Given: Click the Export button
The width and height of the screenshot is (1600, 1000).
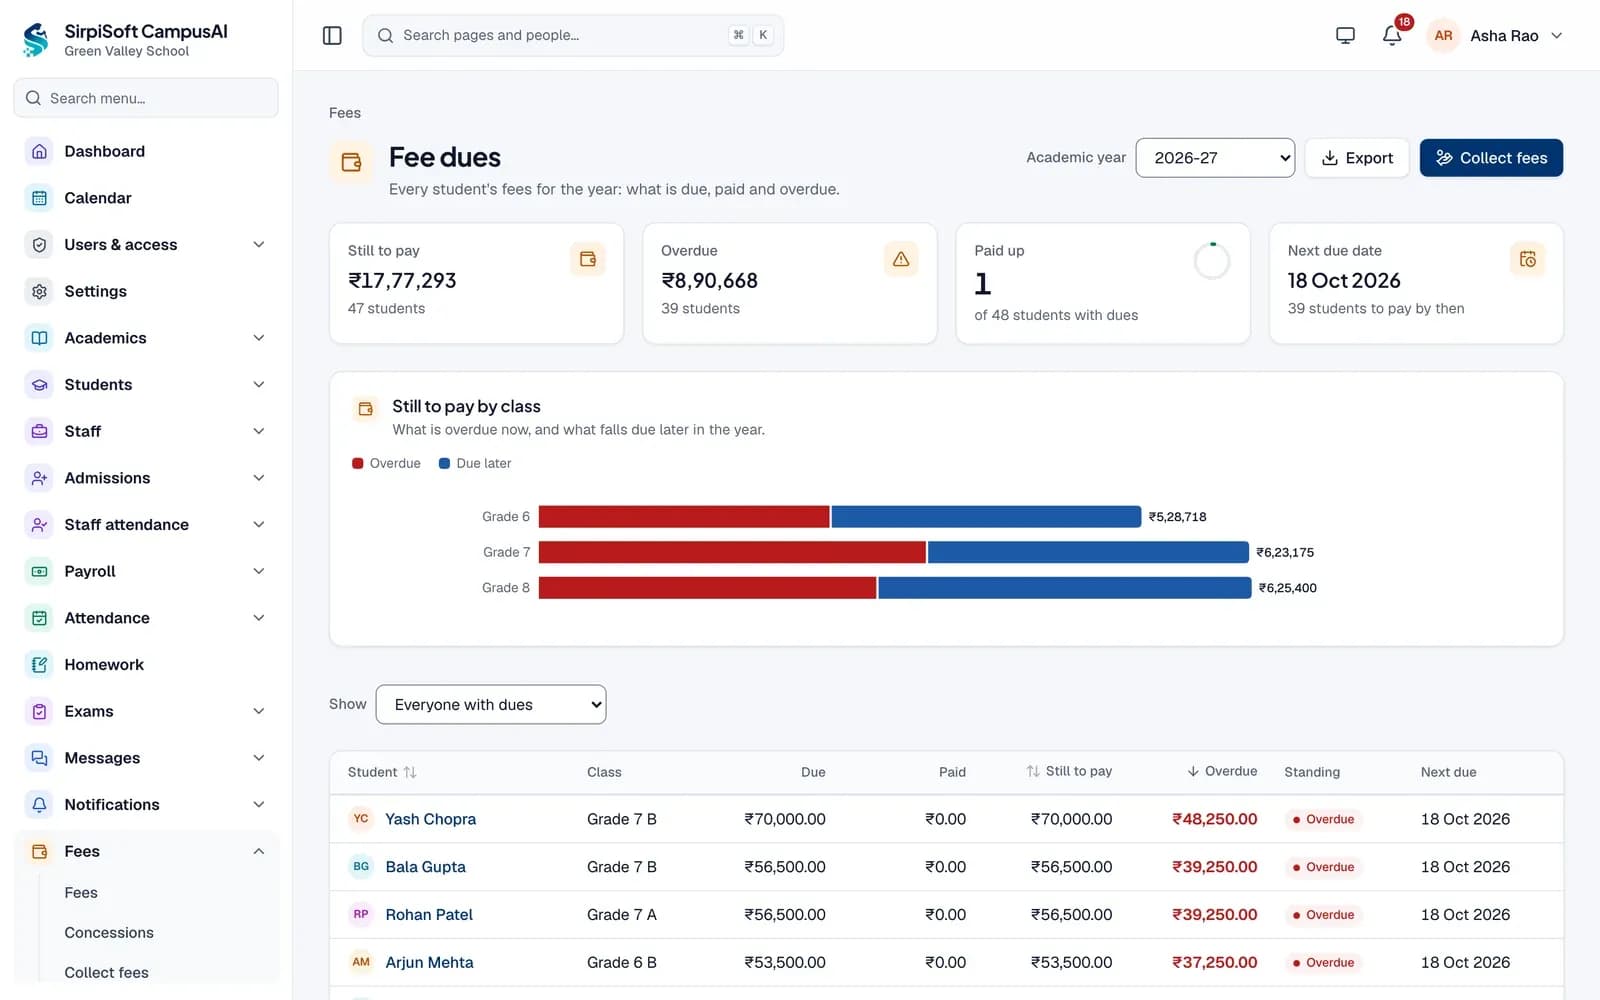Looking at the screenshot, I should (1357, 158).
